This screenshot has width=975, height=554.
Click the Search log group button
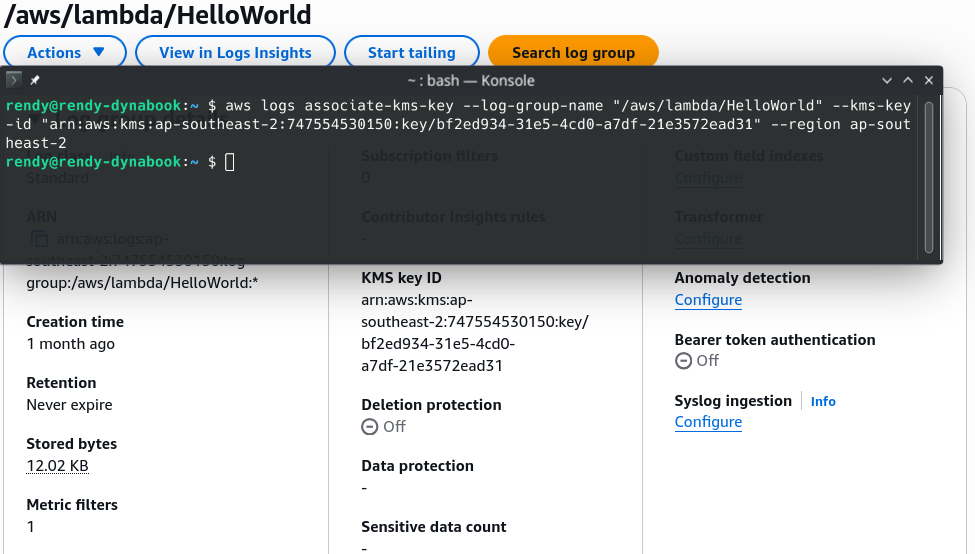[x=573, y=53]
